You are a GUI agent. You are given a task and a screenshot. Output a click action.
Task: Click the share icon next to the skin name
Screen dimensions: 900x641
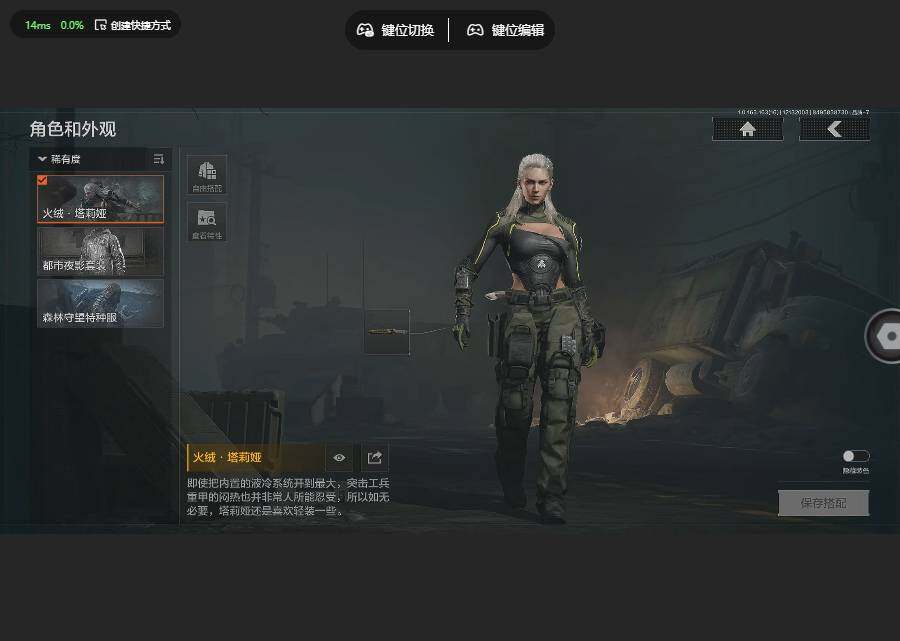[x=374, y=457]
